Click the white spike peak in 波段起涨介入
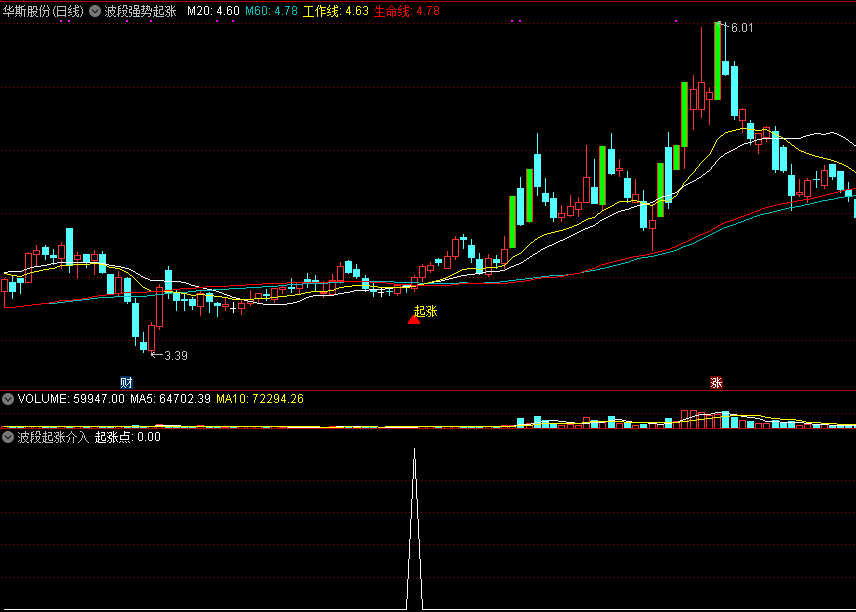This screenshot has width=856, height=612. (x=414, y=450)
